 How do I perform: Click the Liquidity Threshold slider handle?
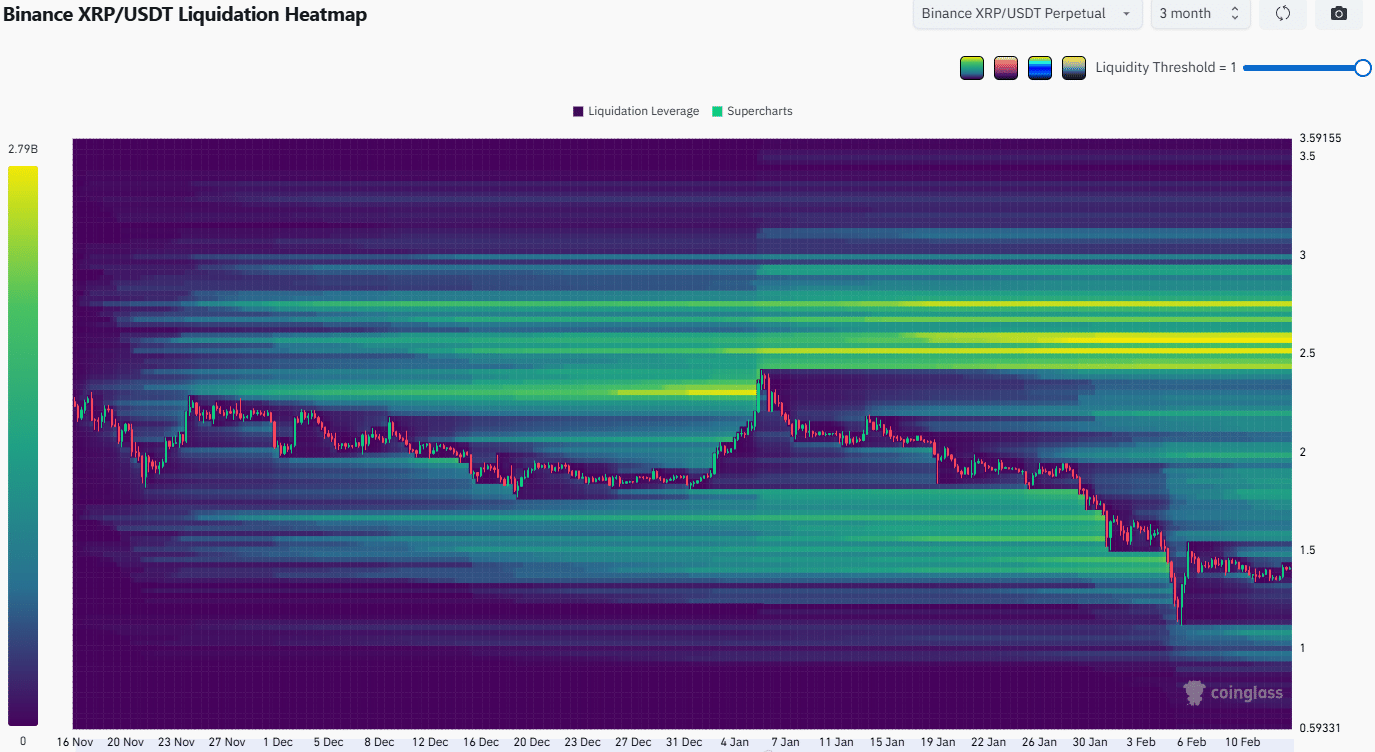1362,68
